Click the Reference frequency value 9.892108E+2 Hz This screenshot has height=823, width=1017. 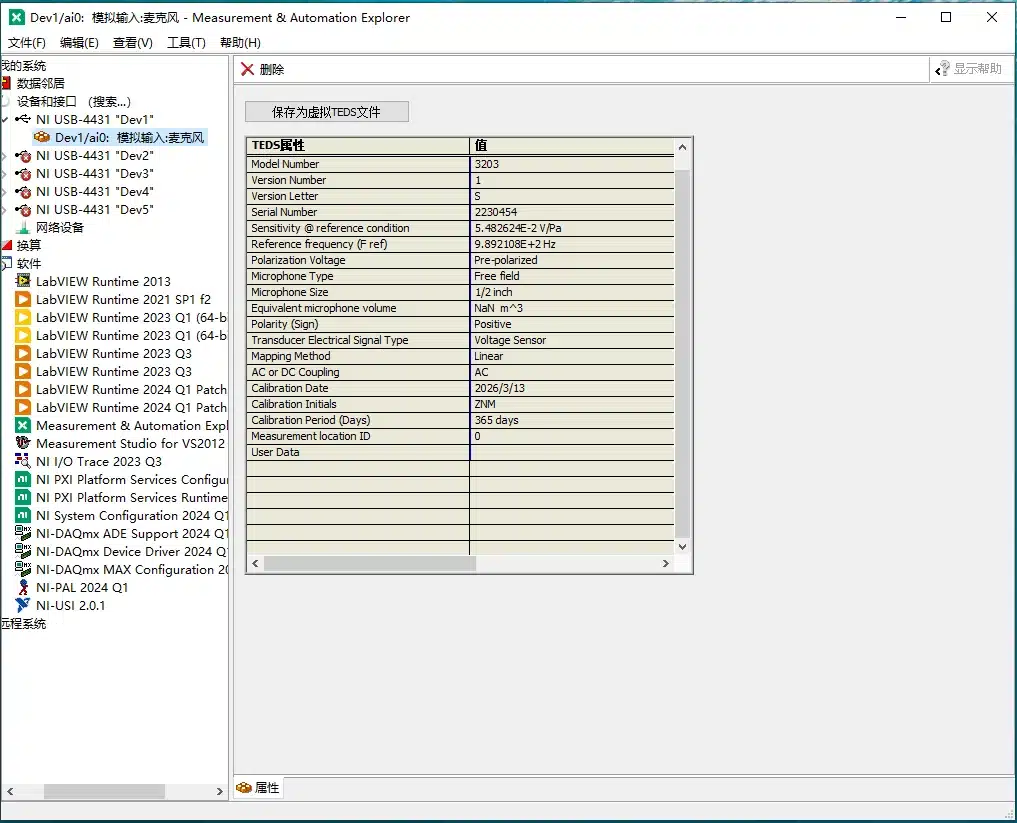515,244
